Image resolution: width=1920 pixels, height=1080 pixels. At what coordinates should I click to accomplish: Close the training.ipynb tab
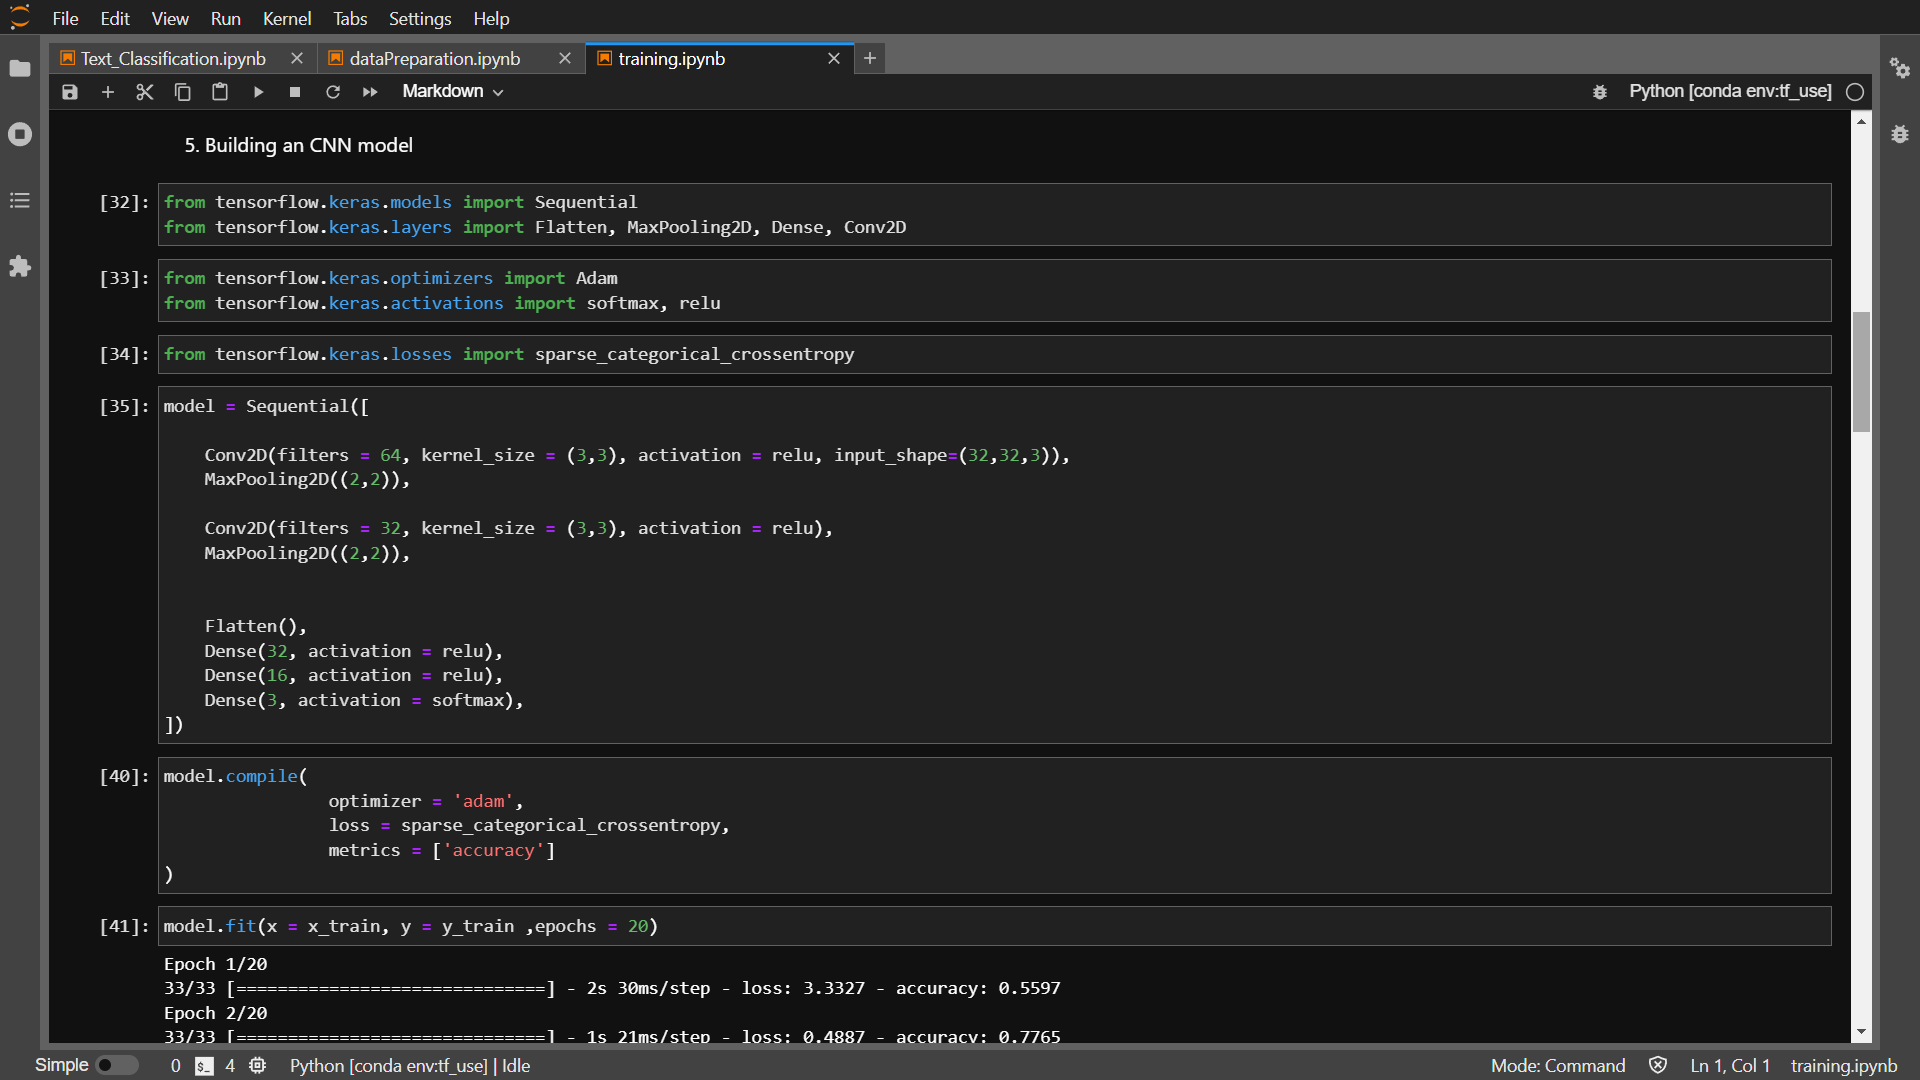click(x=834, y=59)
